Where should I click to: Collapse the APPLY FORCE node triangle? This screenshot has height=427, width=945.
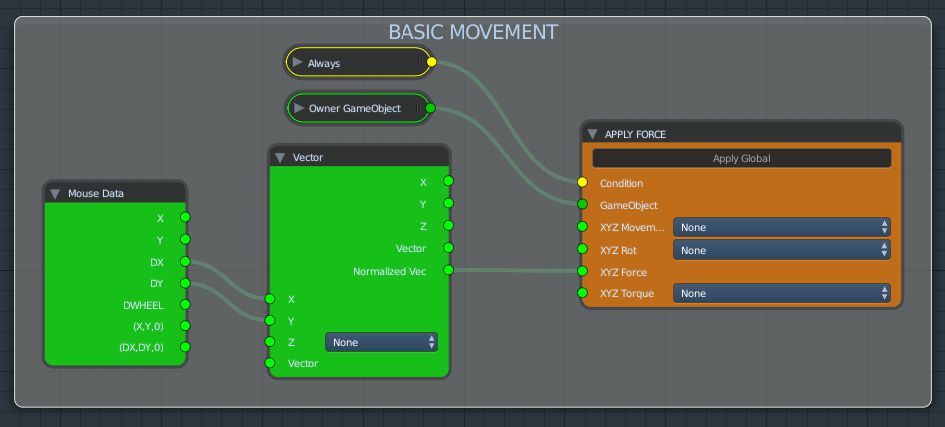coord(592,134)
